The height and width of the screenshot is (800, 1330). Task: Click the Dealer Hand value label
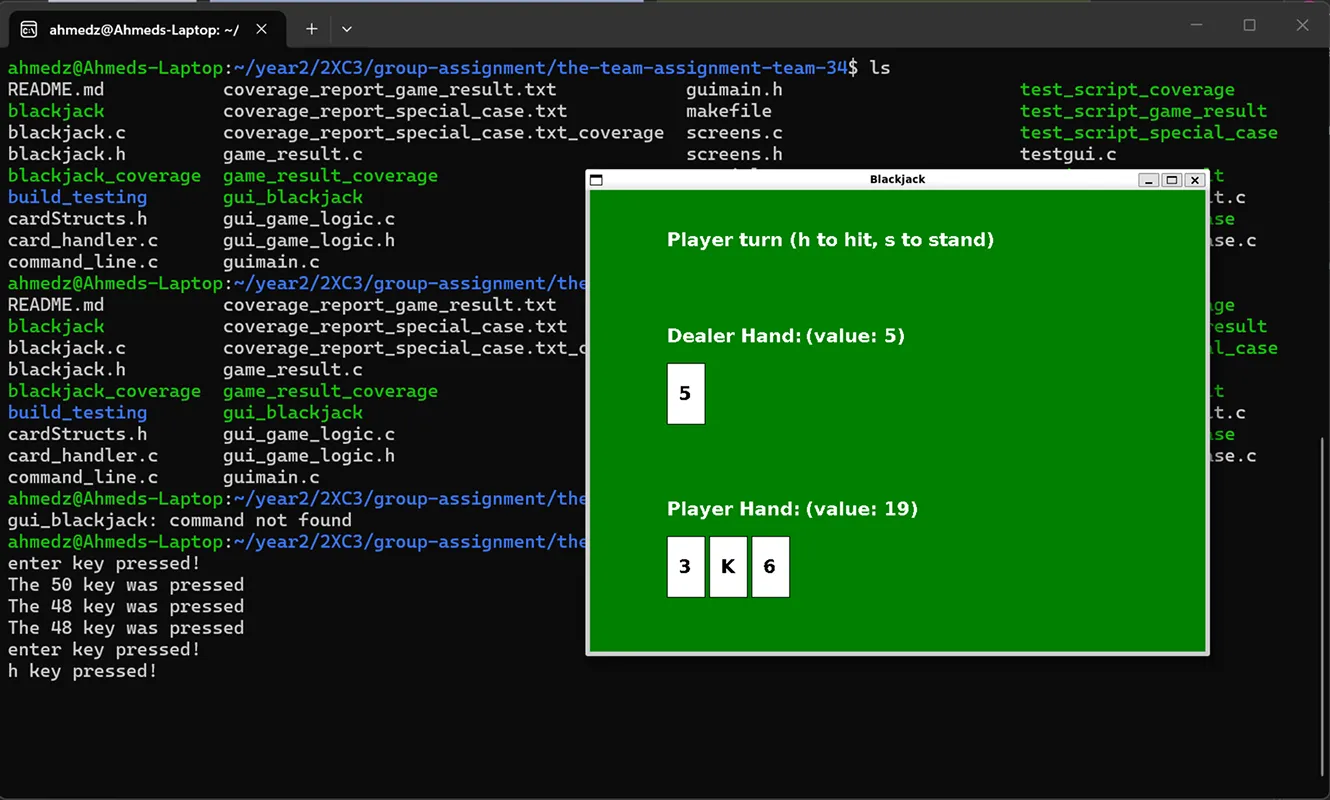pyautogui.click(x=785, y=335)
